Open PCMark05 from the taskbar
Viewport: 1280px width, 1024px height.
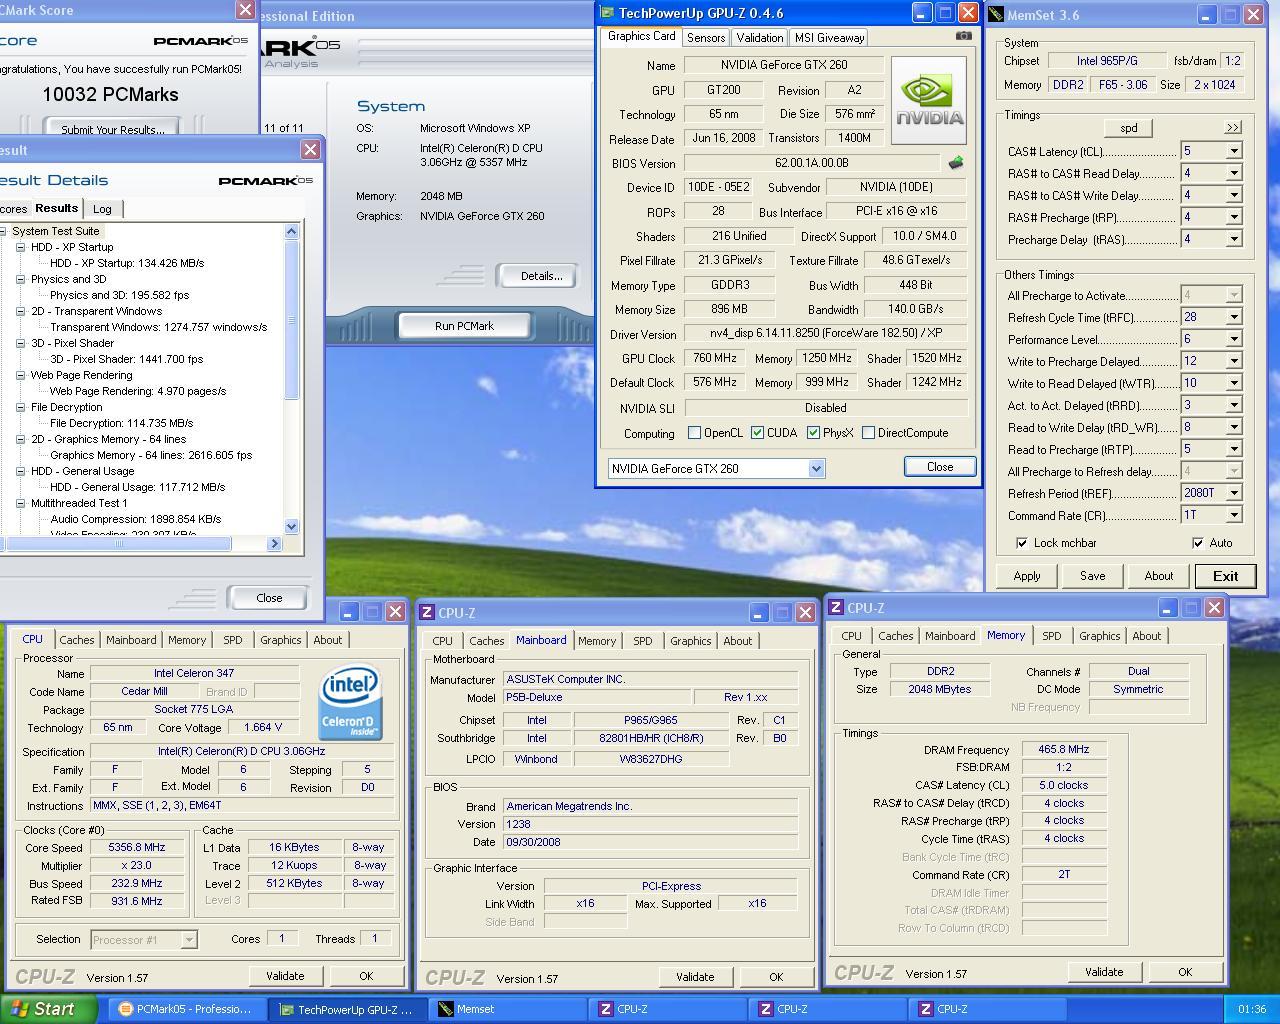pyautogui.click(x=186, y=1009)
